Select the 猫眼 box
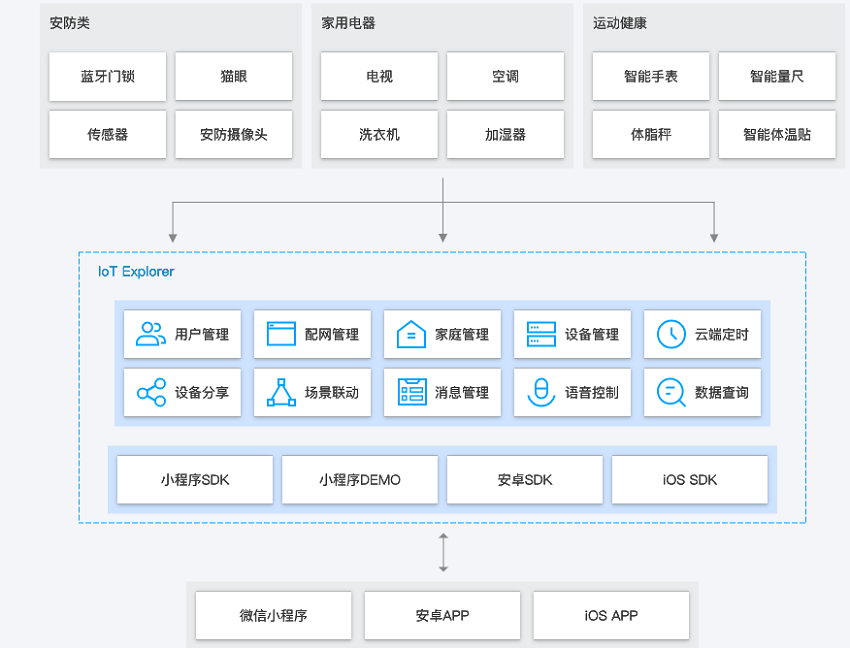The height and width of the screenshot is (648, 850). pos(234,76)
